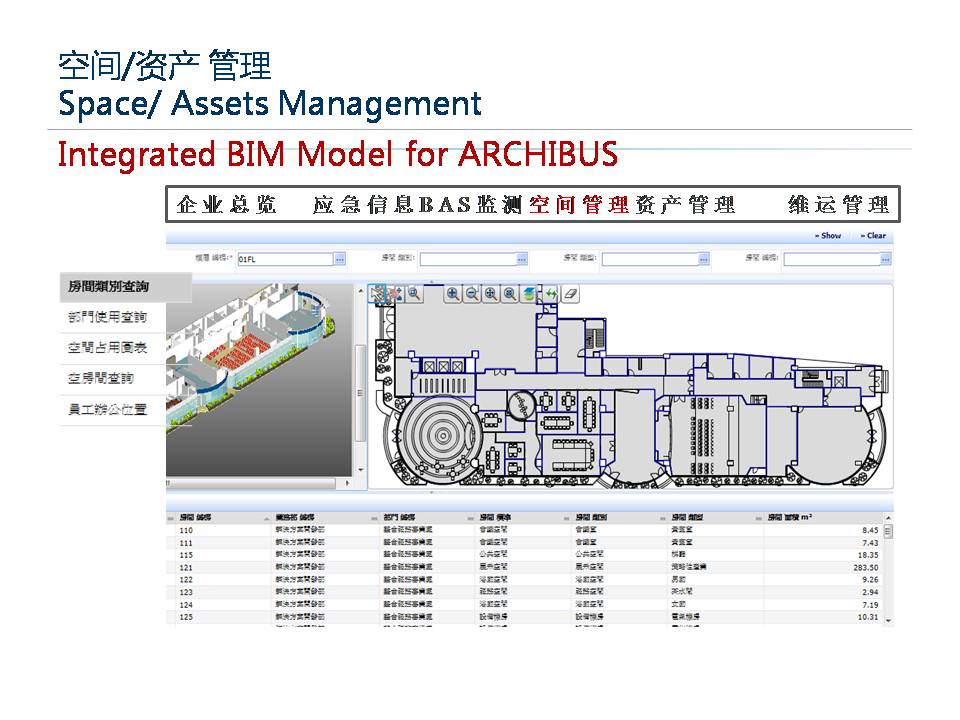Click the green double-arrow refresh icon
960x720 pixels.
tap(551, 294)
